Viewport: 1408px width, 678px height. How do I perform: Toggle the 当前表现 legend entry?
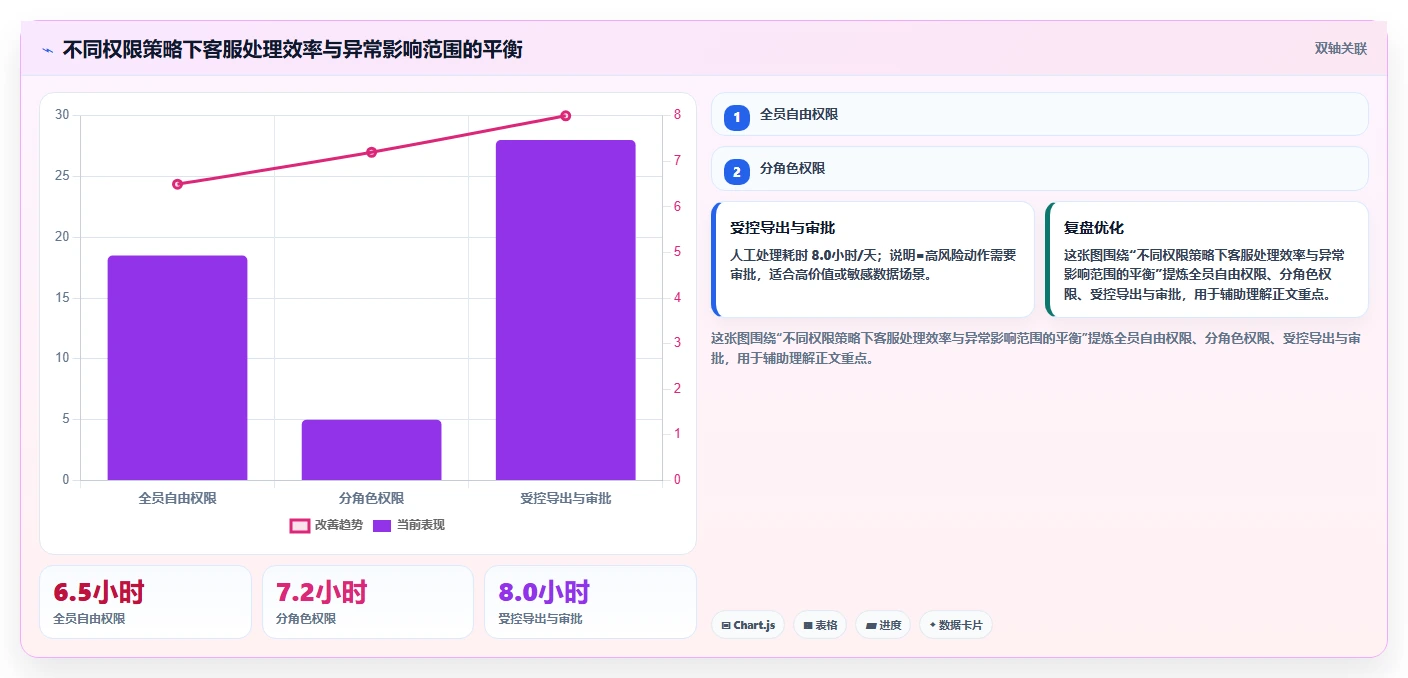click(409, 525)
